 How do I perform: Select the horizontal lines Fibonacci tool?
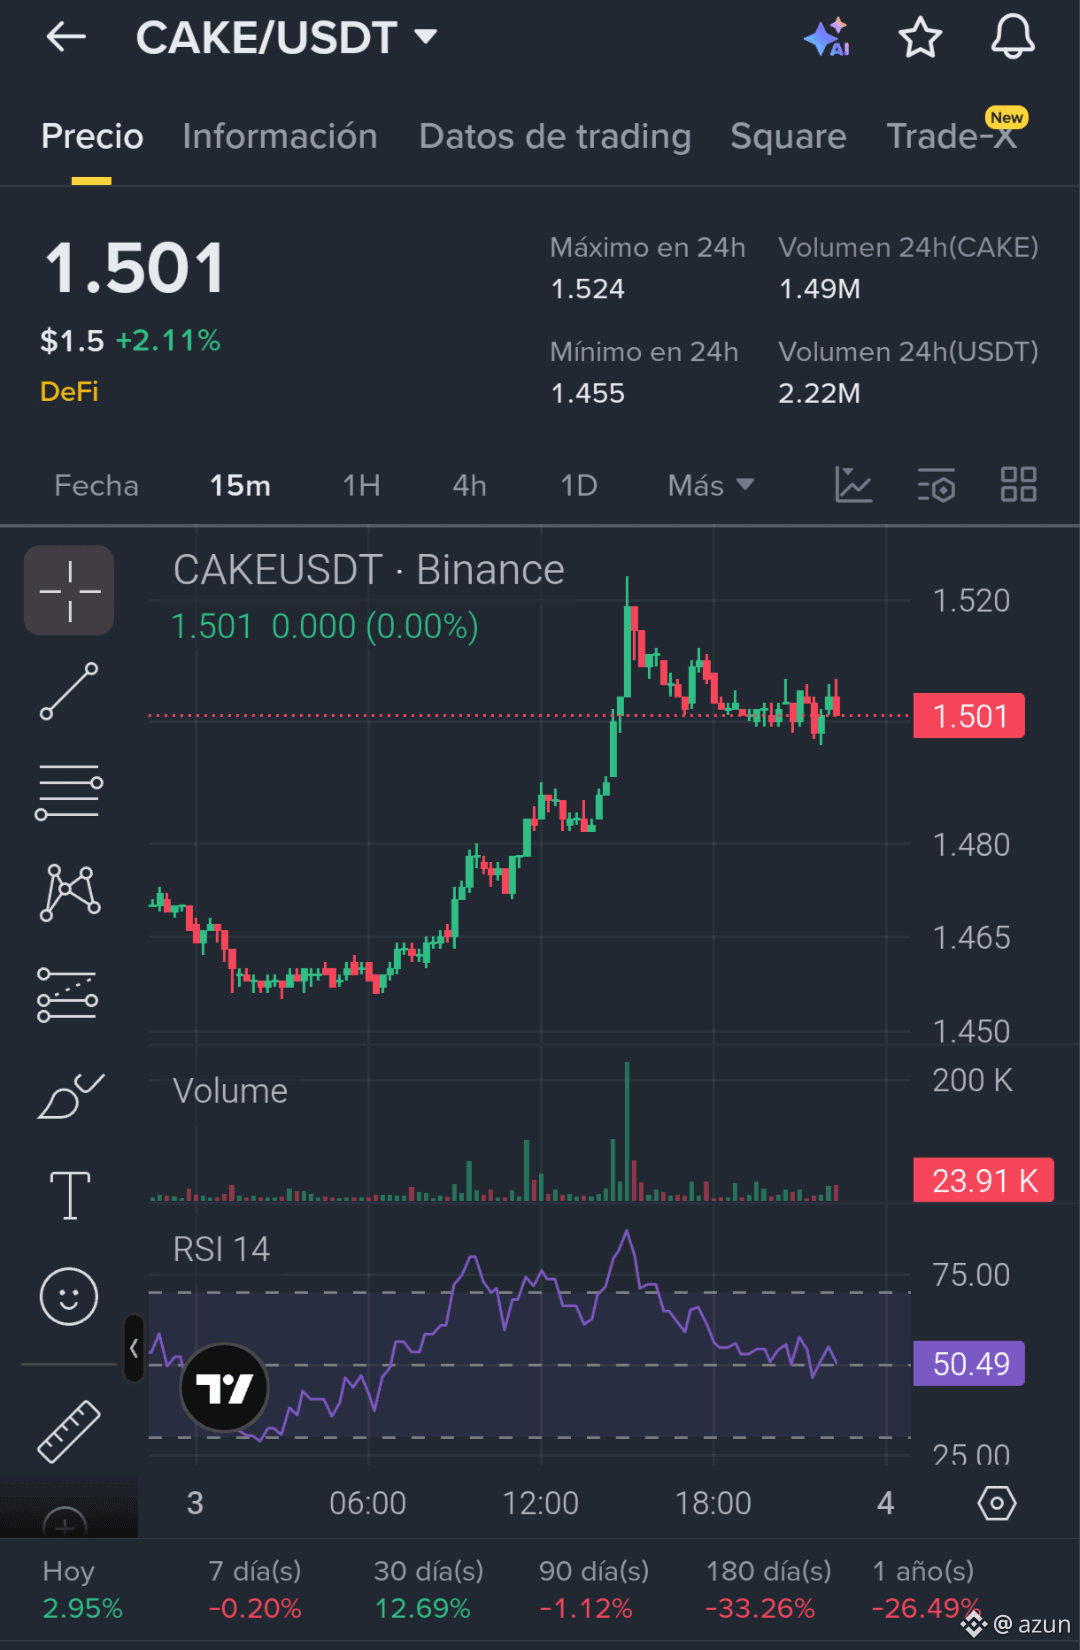click(x=69, y=792)
